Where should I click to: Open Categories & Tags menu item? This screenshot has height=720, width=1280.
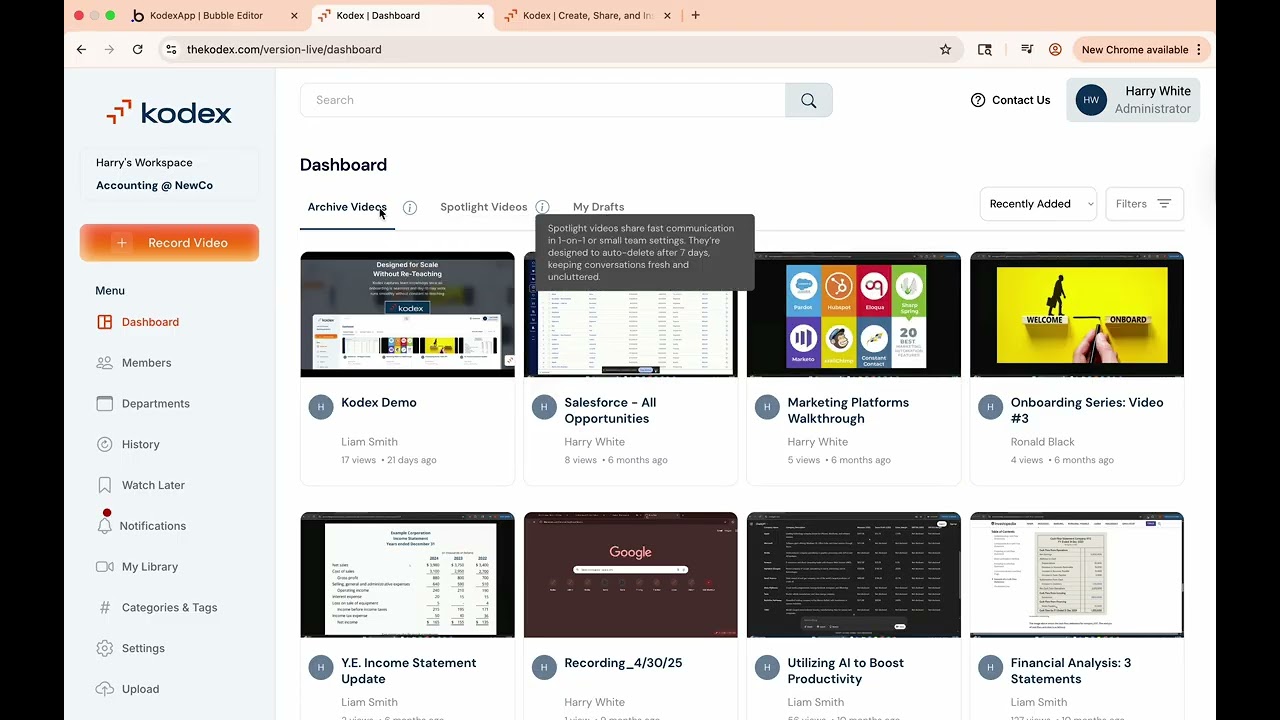(x=169, y=607)
